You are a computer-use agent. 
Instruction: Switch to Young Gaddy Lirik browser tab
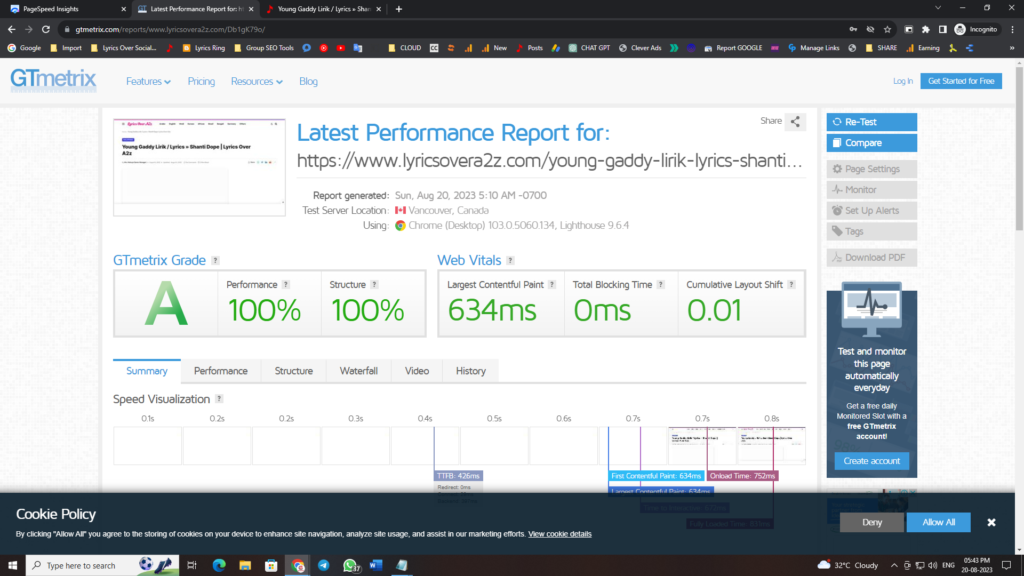click(x=323, y=9)
